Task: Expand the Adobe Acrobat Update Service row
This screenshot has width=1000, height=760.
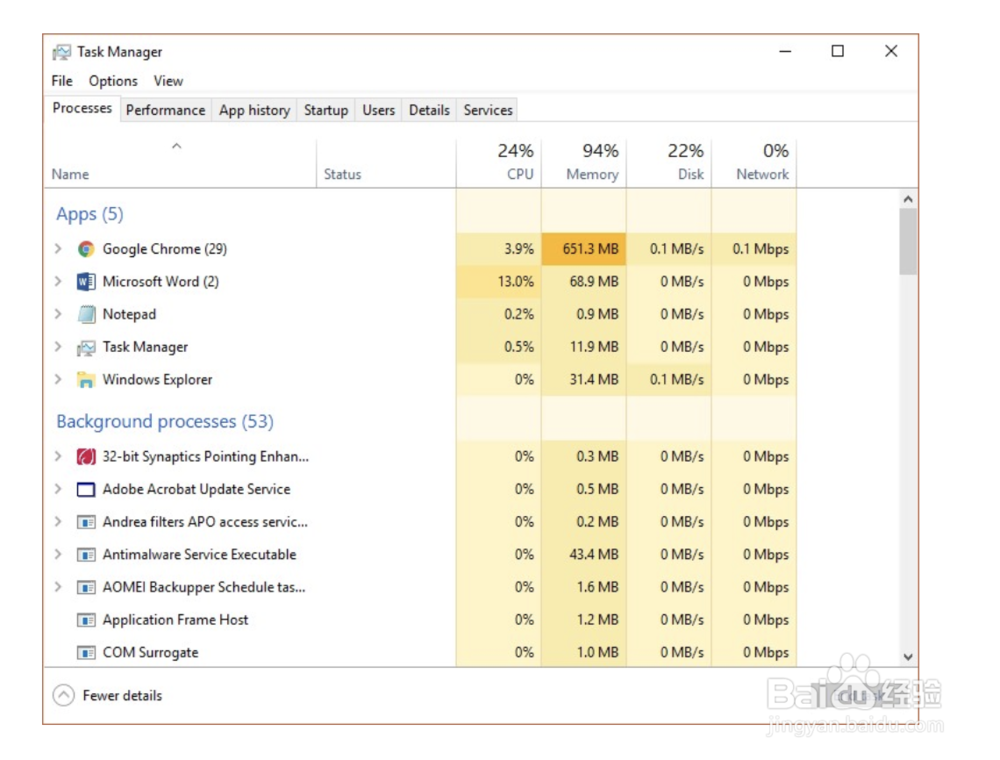Action: coord(58,488)
